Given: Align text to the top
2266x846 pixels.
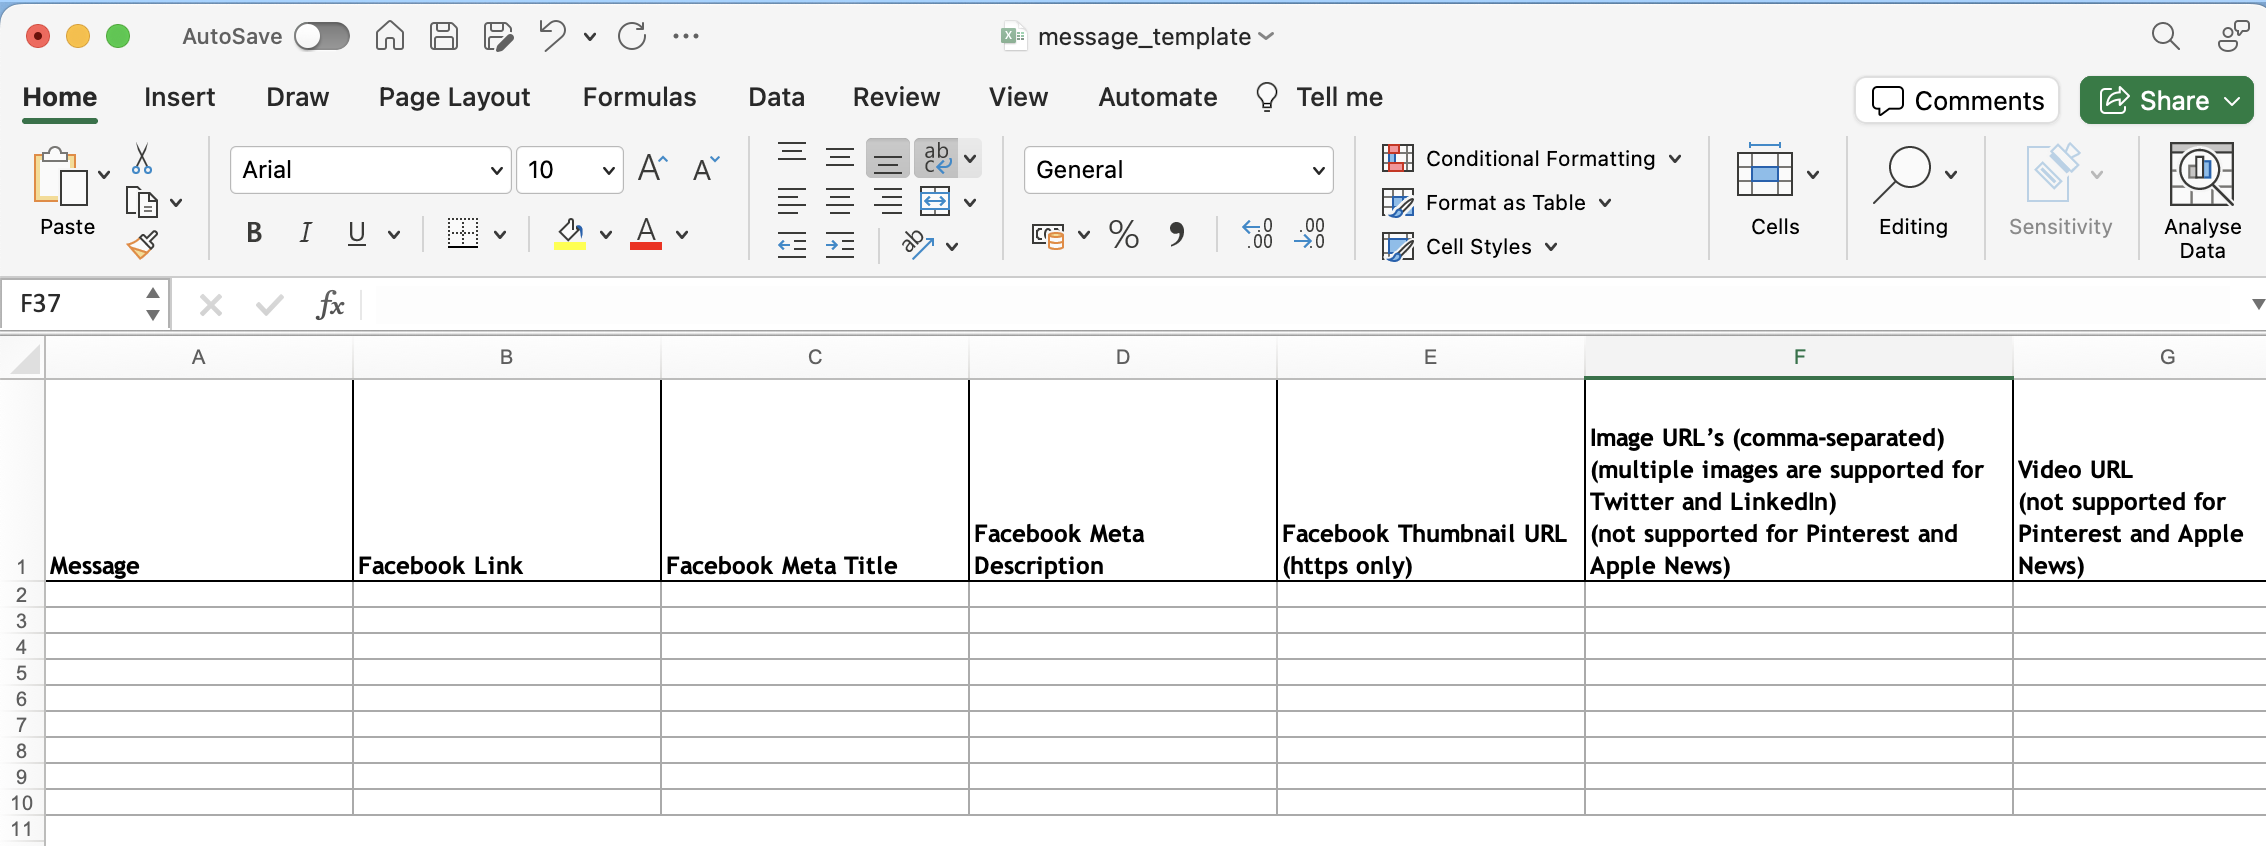Looking at the screenshot, I should [792, 155].
